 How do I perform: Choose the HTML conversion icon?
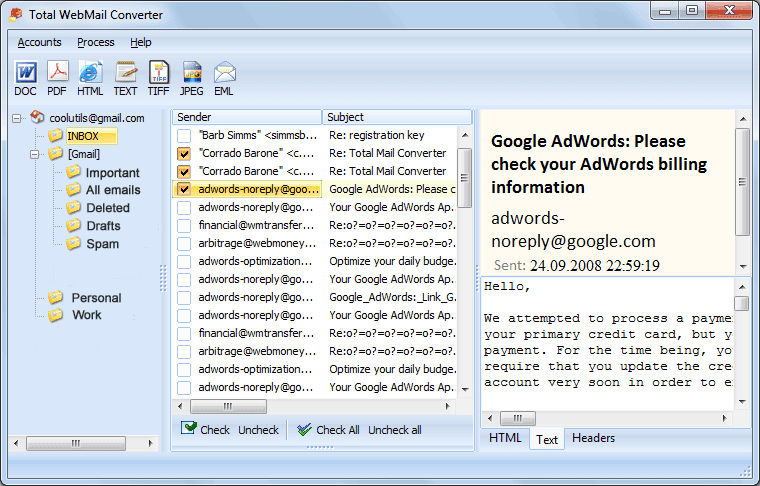tap(90, 78)
